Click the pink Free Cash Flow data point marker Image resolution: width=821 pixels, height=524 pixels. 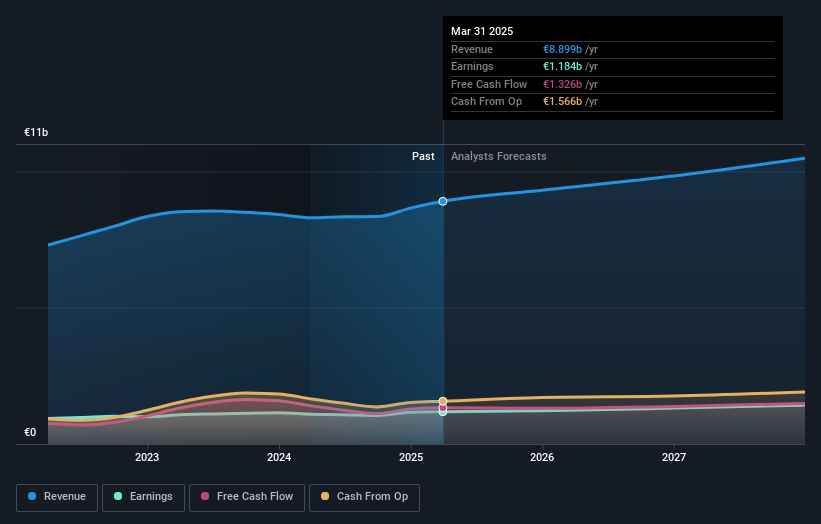[x=443, y=408]
